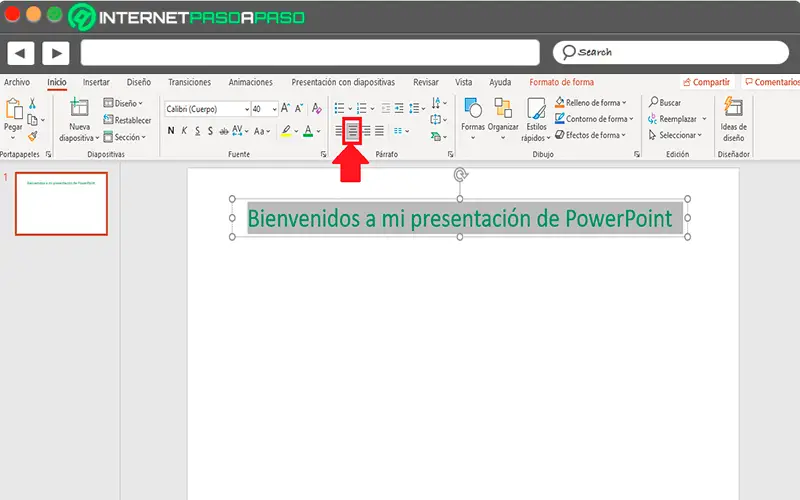Click the browser Search field
Screen dimensions: 800x500
(x=670, y=52)
